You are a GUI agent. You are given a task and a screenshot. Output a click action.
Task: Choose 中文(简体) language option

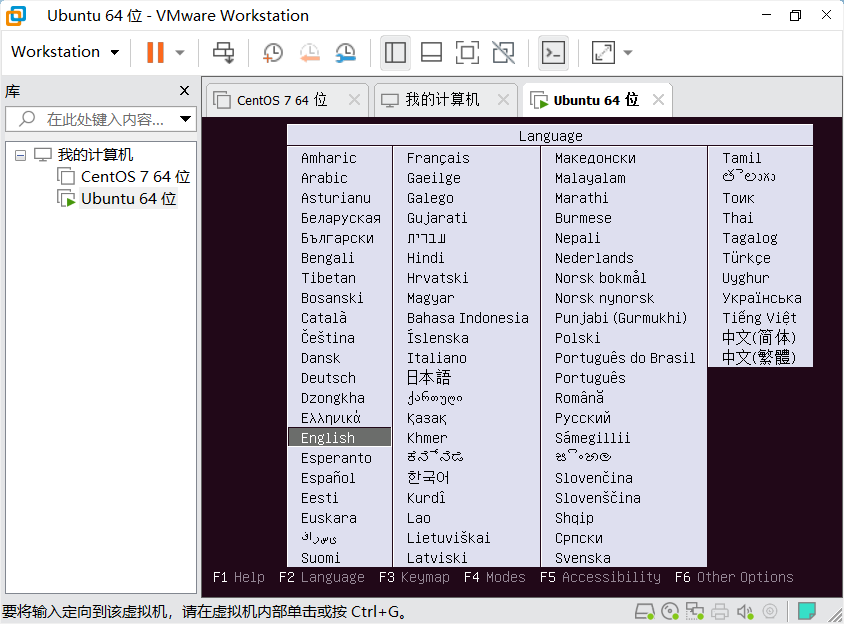[x=759, y=338]
